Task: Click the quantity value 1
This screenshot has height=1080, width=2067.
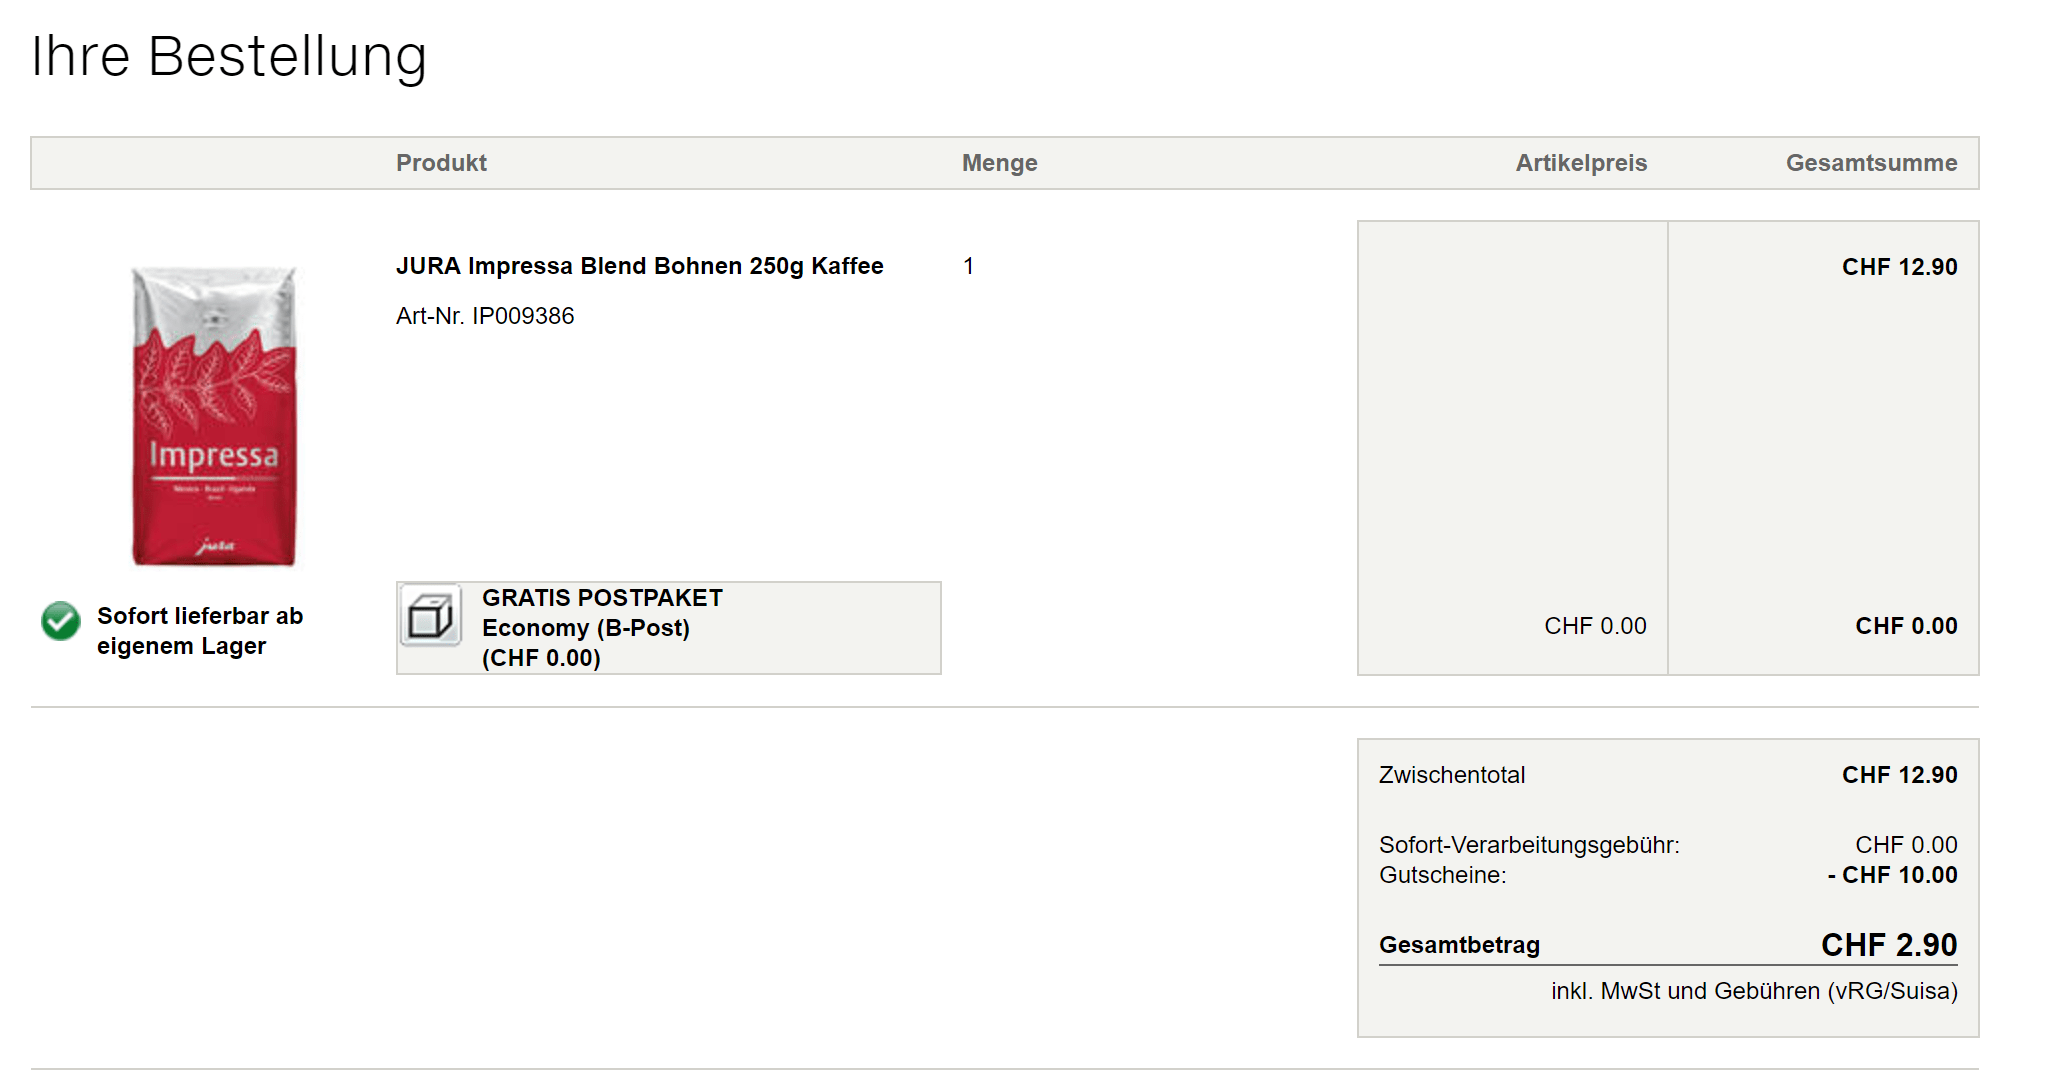Action: point(968,266)
